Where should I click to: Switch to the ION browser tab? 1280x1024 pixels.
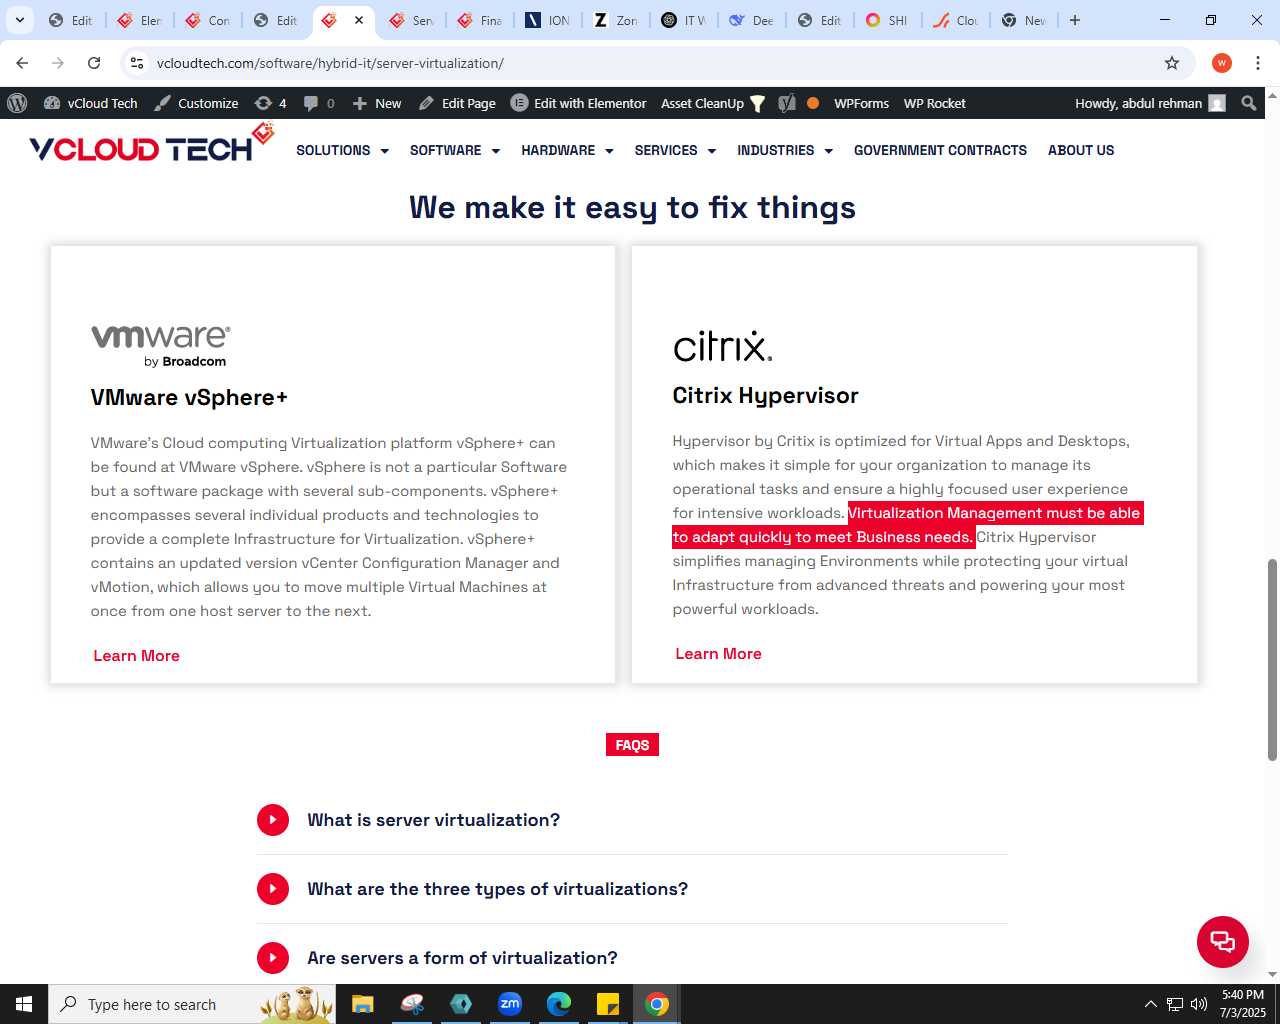pos(548,20)
